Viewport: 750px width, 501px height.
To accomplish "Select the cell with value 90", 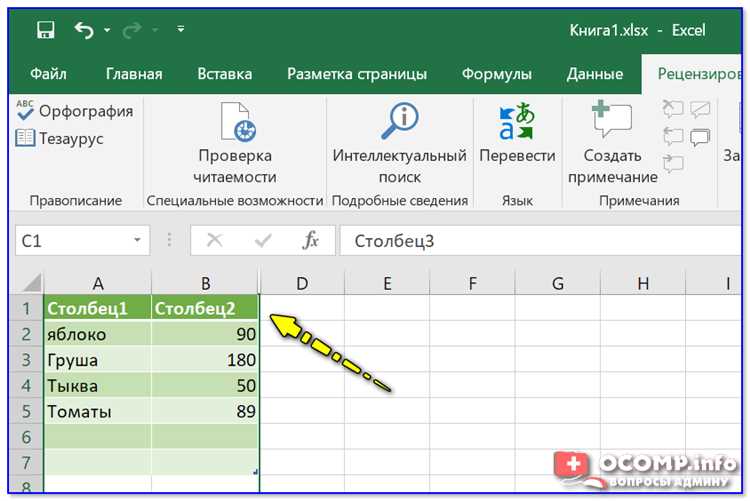I will point(205,334).
